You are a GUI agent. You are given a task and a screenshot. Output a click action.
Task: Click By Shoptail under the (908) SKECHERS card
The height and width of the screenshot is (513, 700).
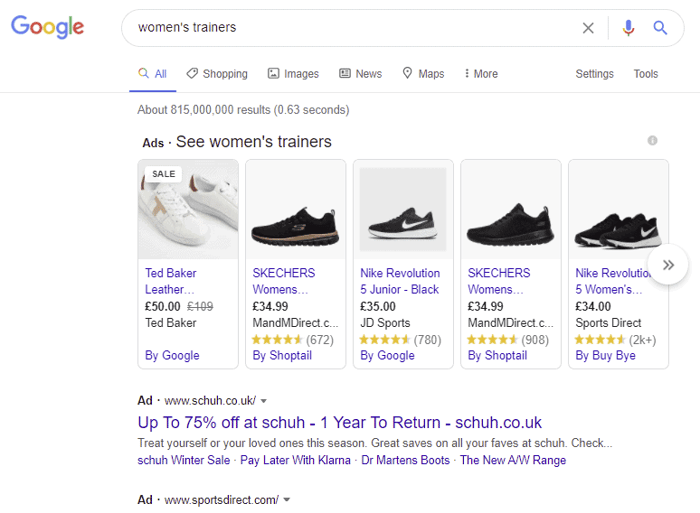click(x=497, y=355)
